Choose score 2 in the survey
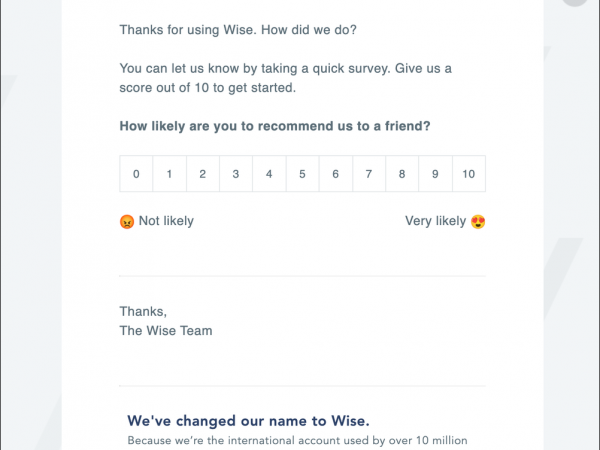This screenshot has width=600, height=450. coord(202,174)
